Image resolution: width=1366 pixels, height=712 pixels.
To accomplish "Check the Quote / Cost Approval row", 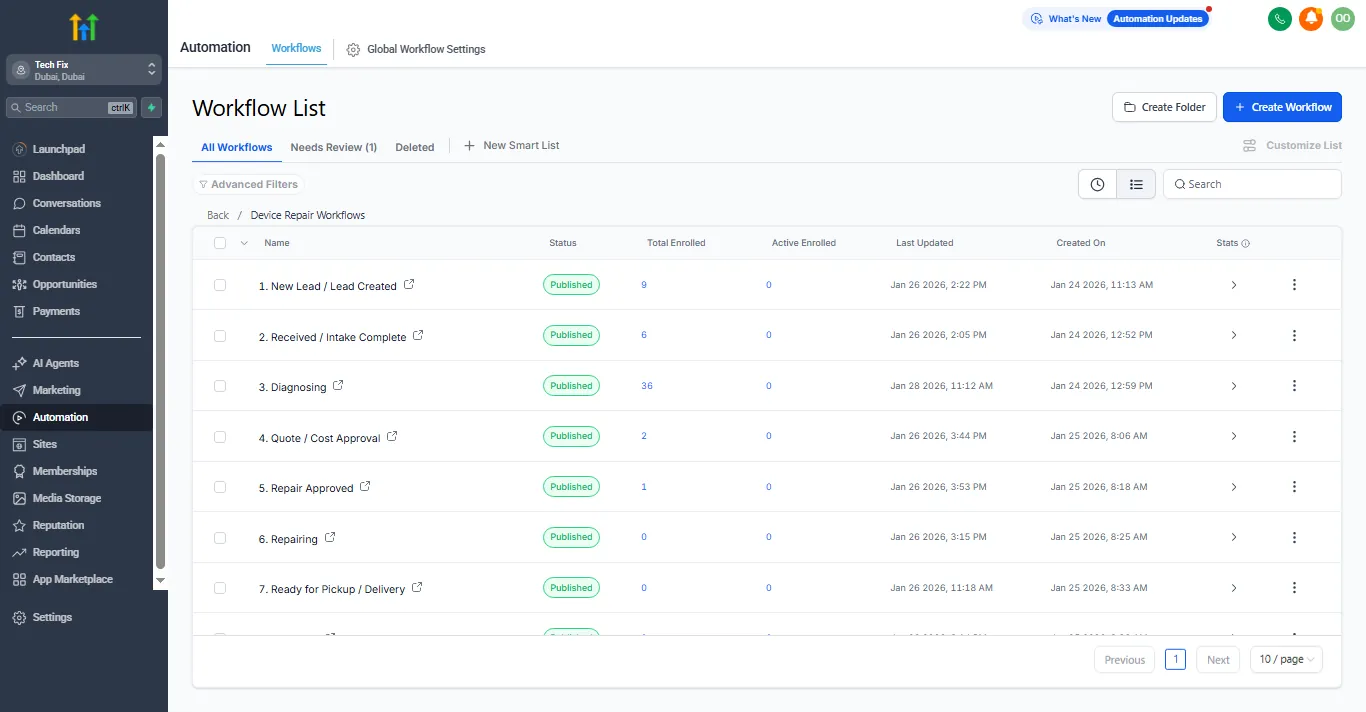I will (x=220, y=437).
